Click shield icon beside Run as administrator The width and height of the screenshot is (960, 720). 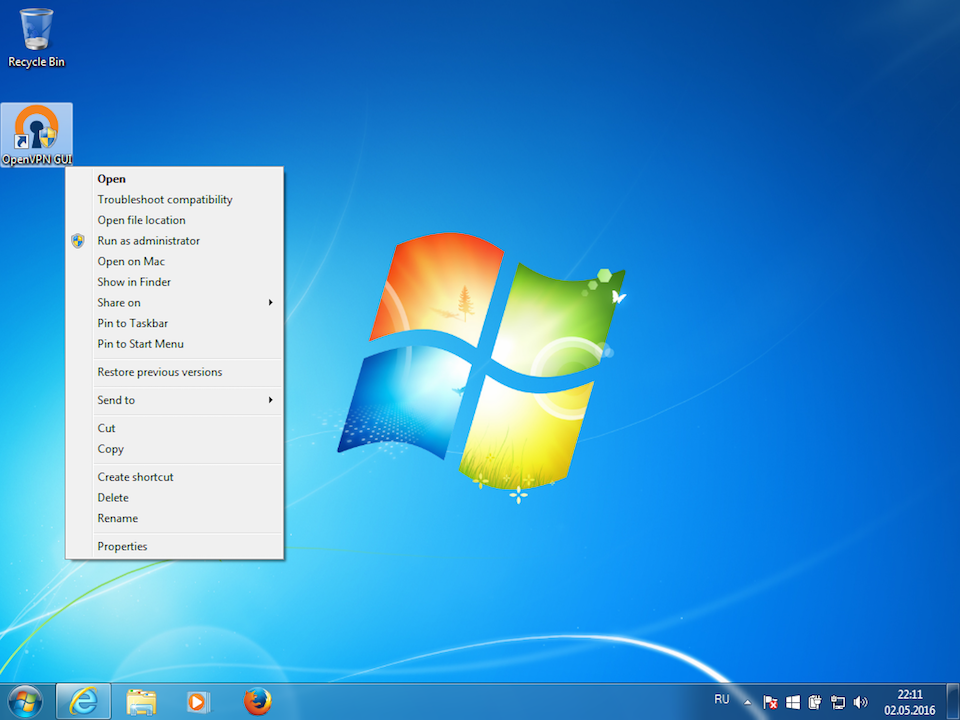(x=78, y=241)
